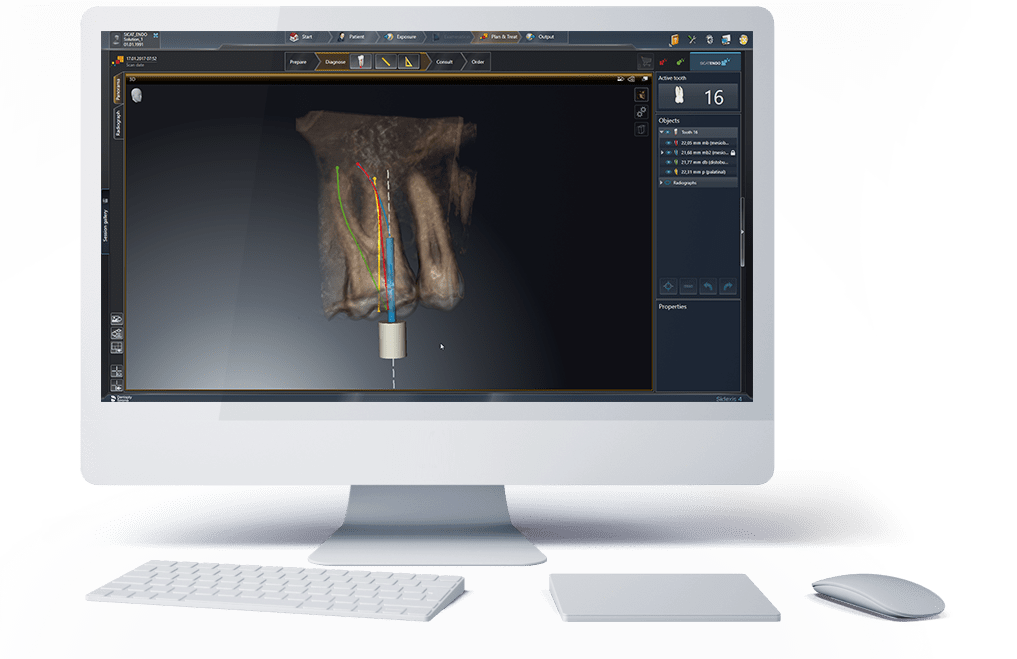This screenshot has width=1017, height=659.
Task: Collapse the Tooth 16 tree node
Action: click(661, 132)
